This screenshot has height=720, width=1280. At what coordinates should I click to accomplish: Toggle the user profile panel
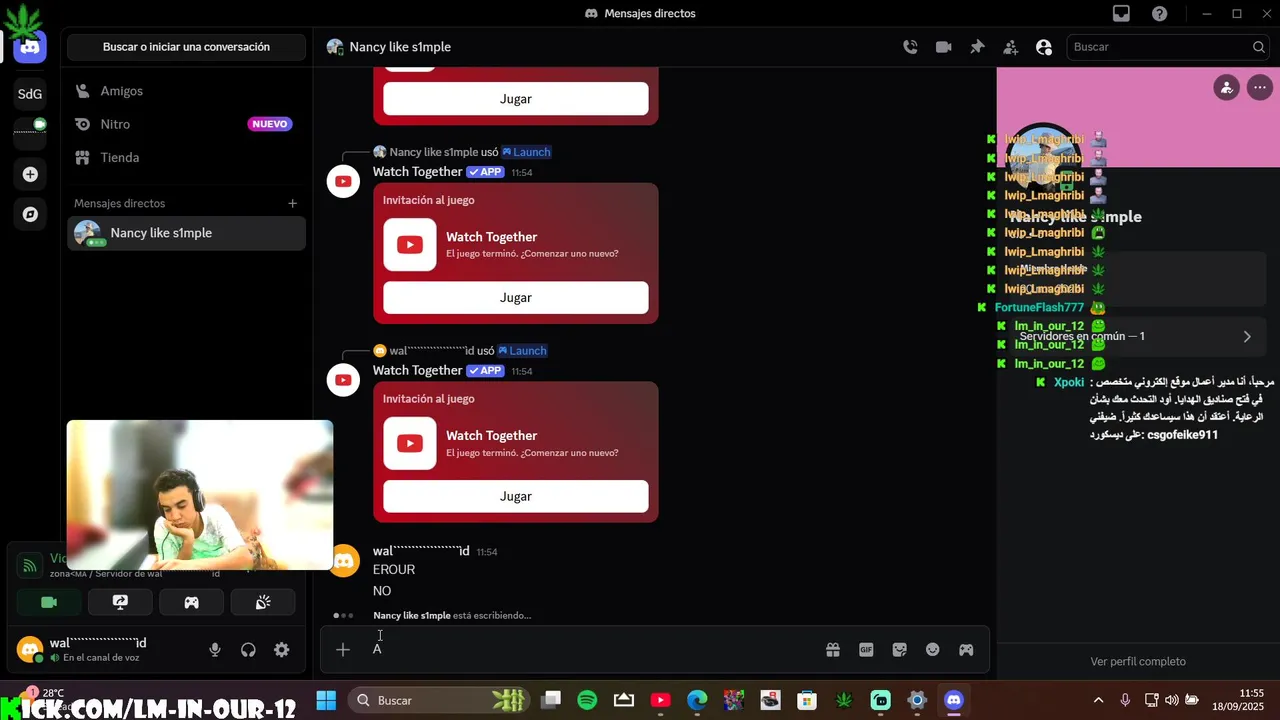(1044, 47)
